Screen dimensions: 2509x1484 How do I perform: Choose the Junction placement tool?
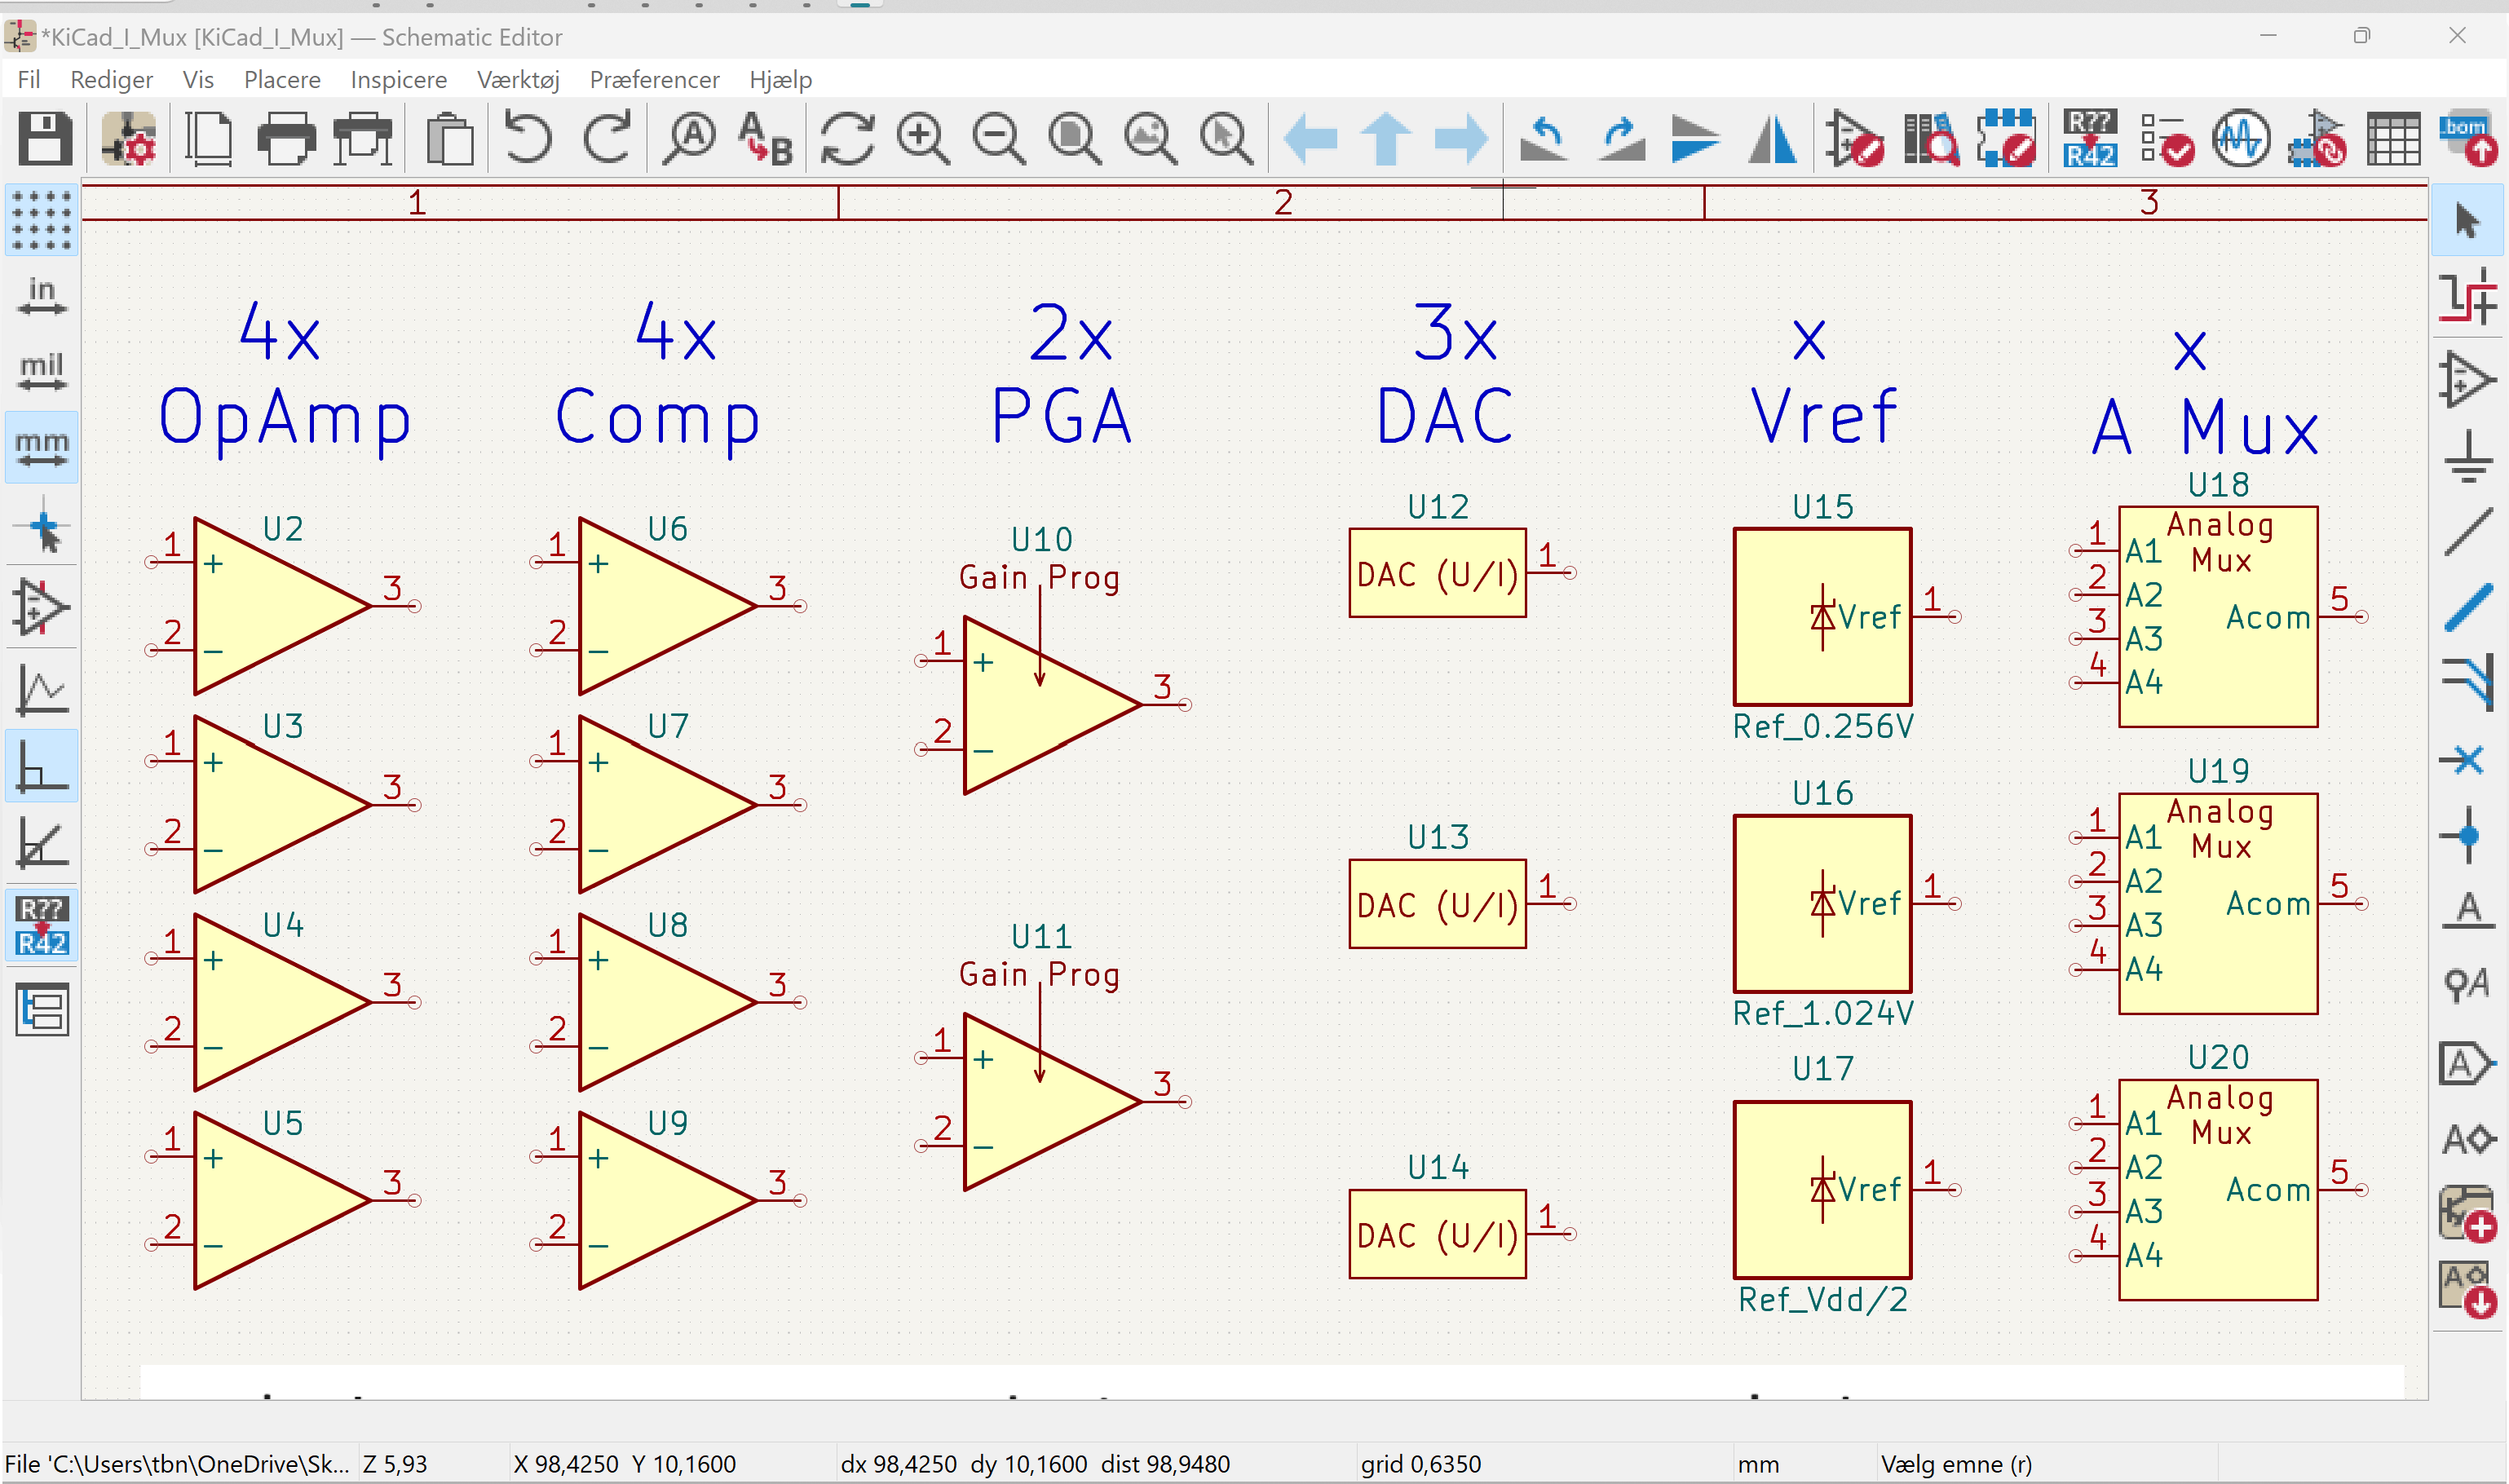[x=2469, y=834]
